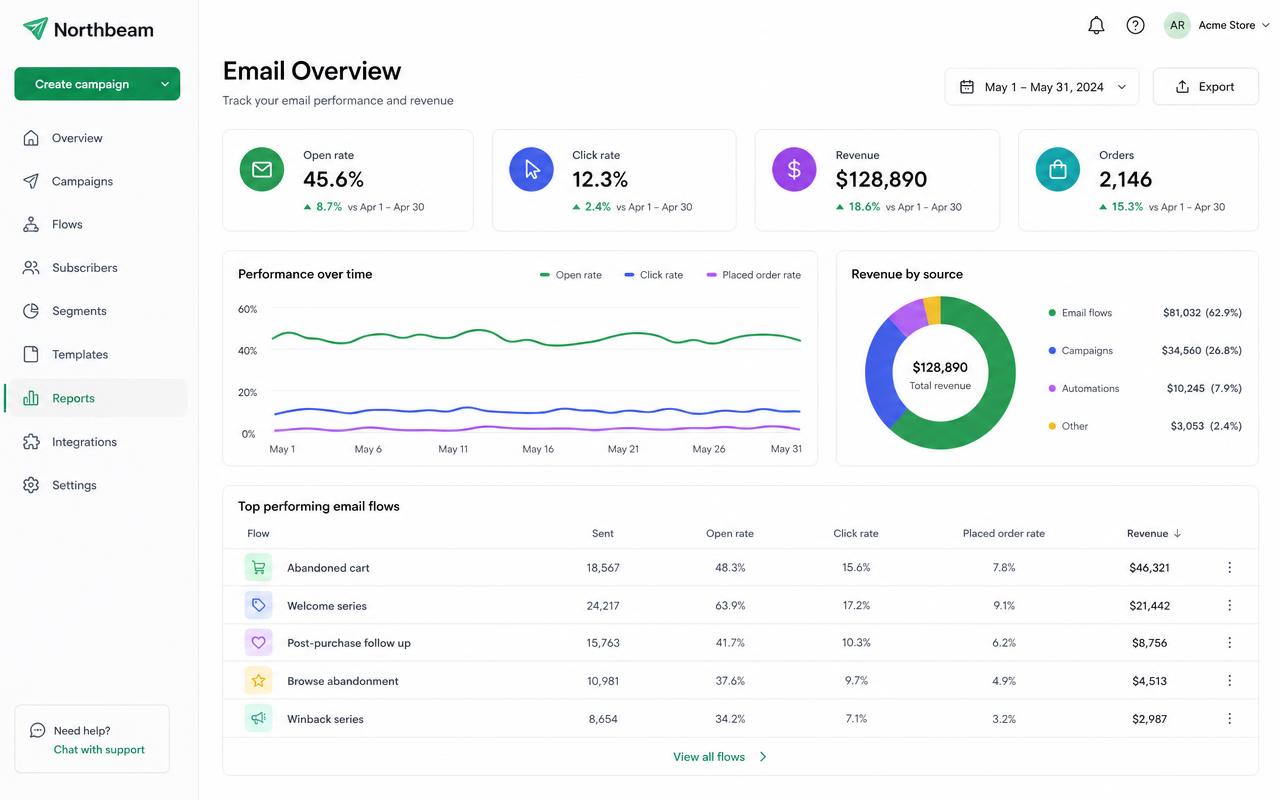Click the Open rate envelope icon
This screenshot has width=1280, height=800.
262,170
